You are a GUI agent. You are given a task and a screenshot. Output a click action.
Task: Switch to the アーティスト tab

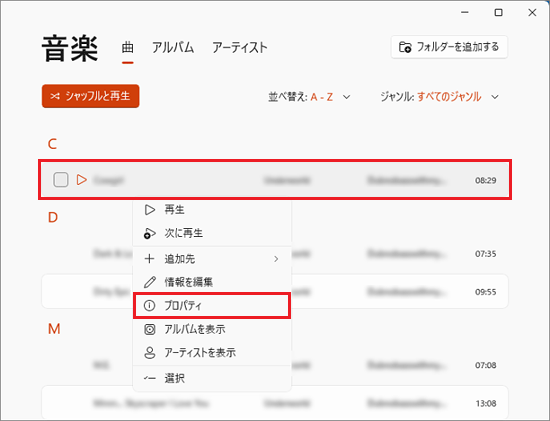[240, 48]
